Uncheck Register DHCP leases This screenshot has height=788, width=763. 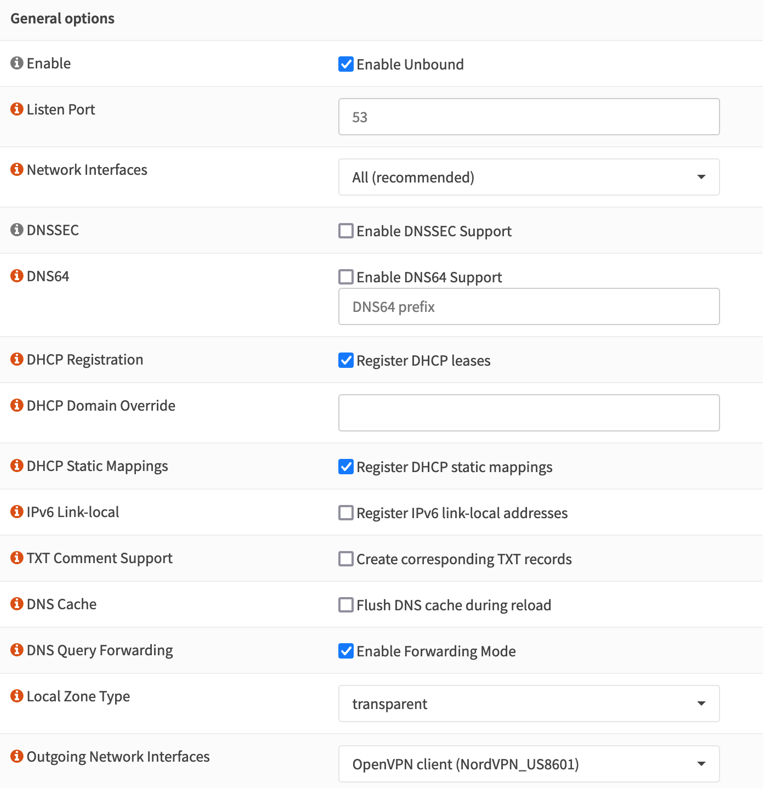click(346, 360)
